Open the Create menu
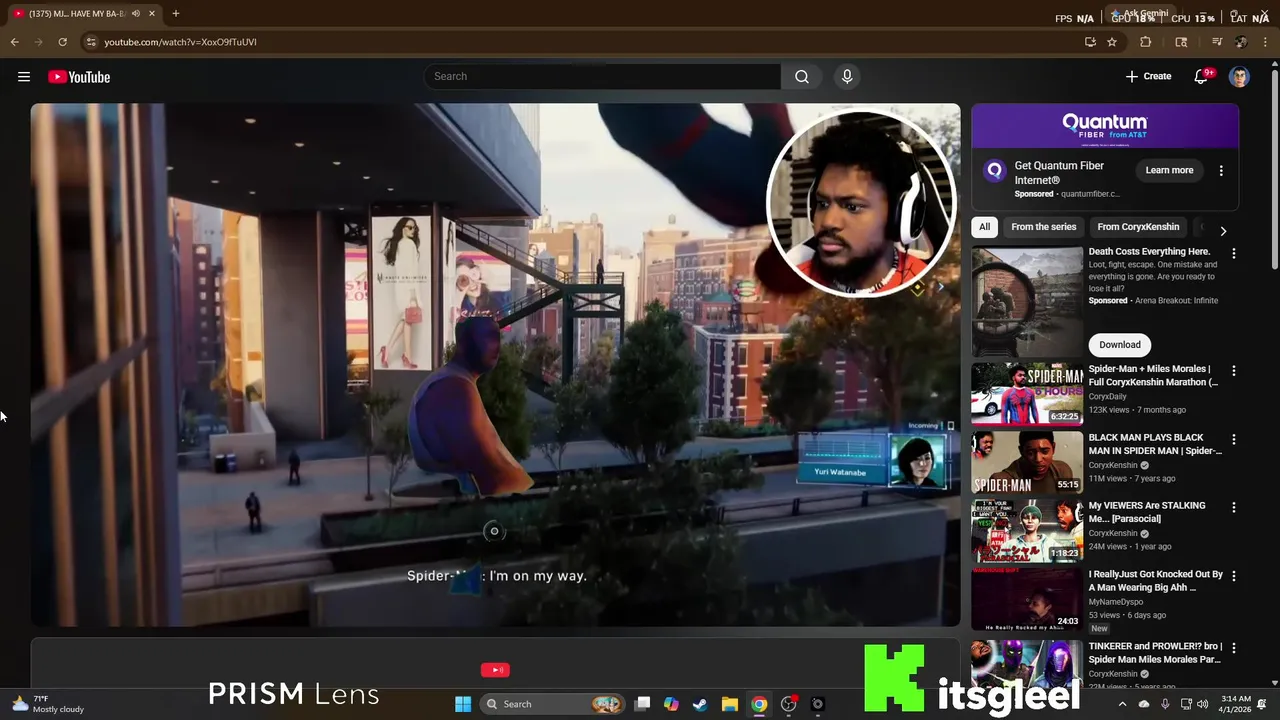This screenshot has height=720, width=1280. [x=1148, y=77]
